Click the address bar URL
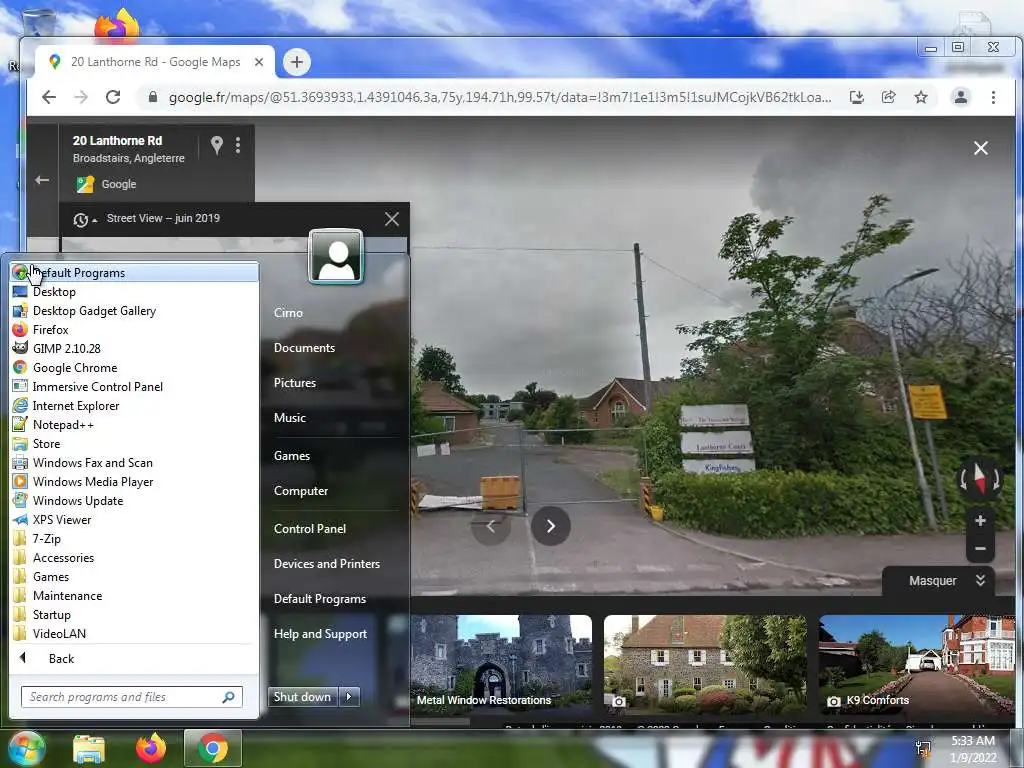The height and width of the screenshot is (768, 1024). click(x=500, y=97)
